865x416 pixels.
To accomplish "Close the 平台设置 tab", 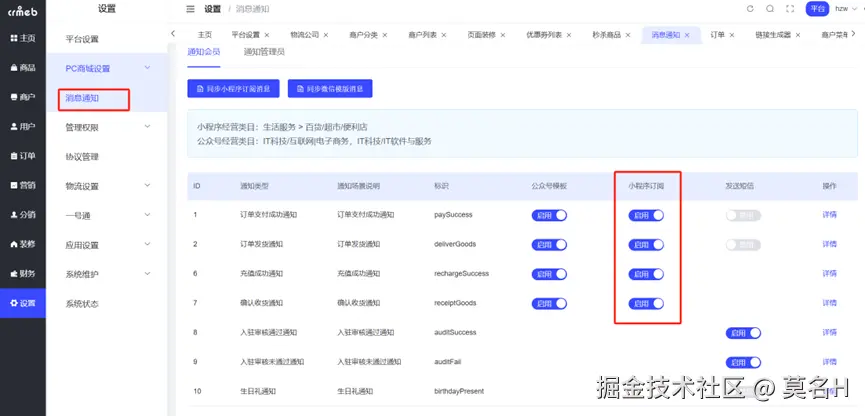I will 267,35.
